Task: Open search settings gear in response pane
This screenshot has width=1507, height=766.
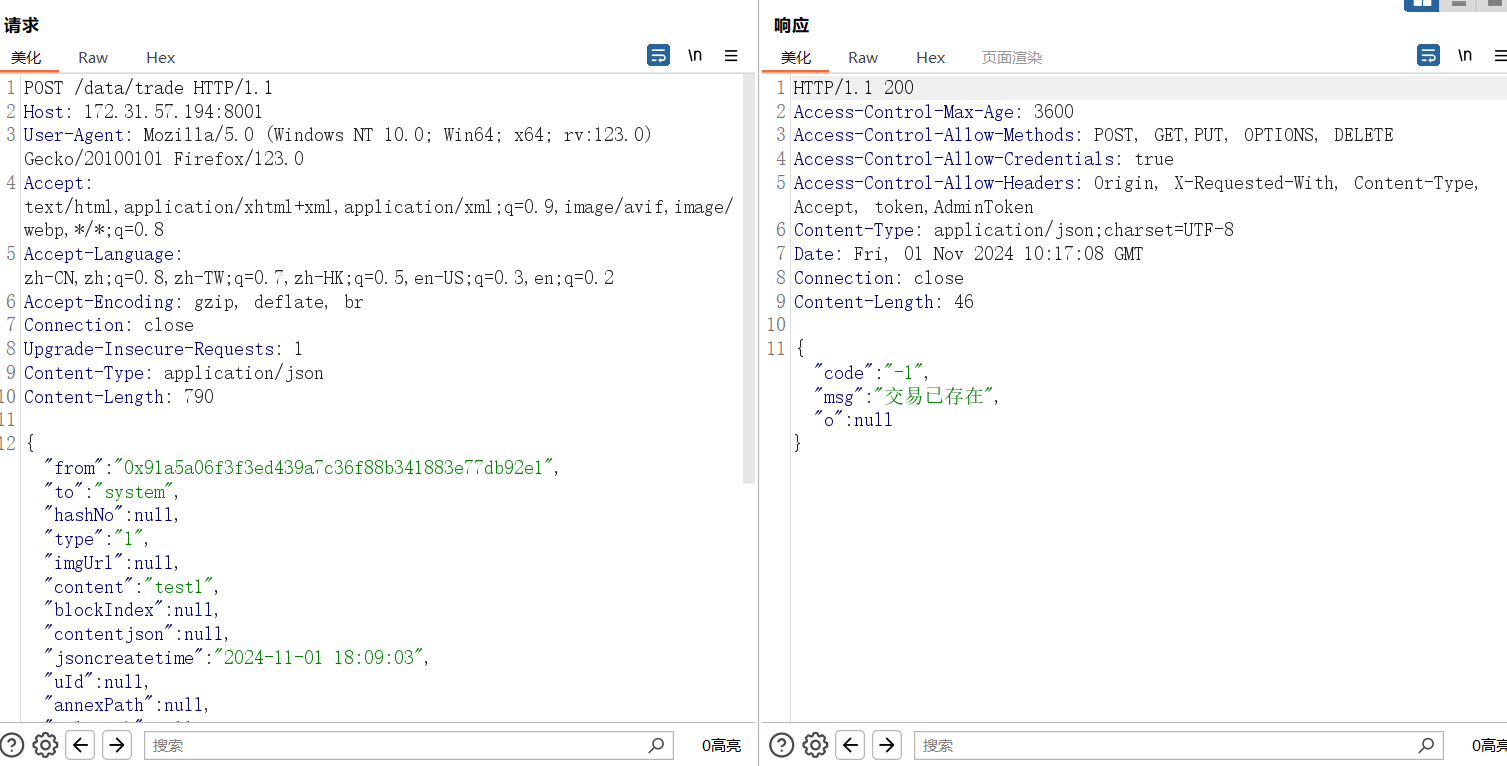Action: tap(815, 745)
